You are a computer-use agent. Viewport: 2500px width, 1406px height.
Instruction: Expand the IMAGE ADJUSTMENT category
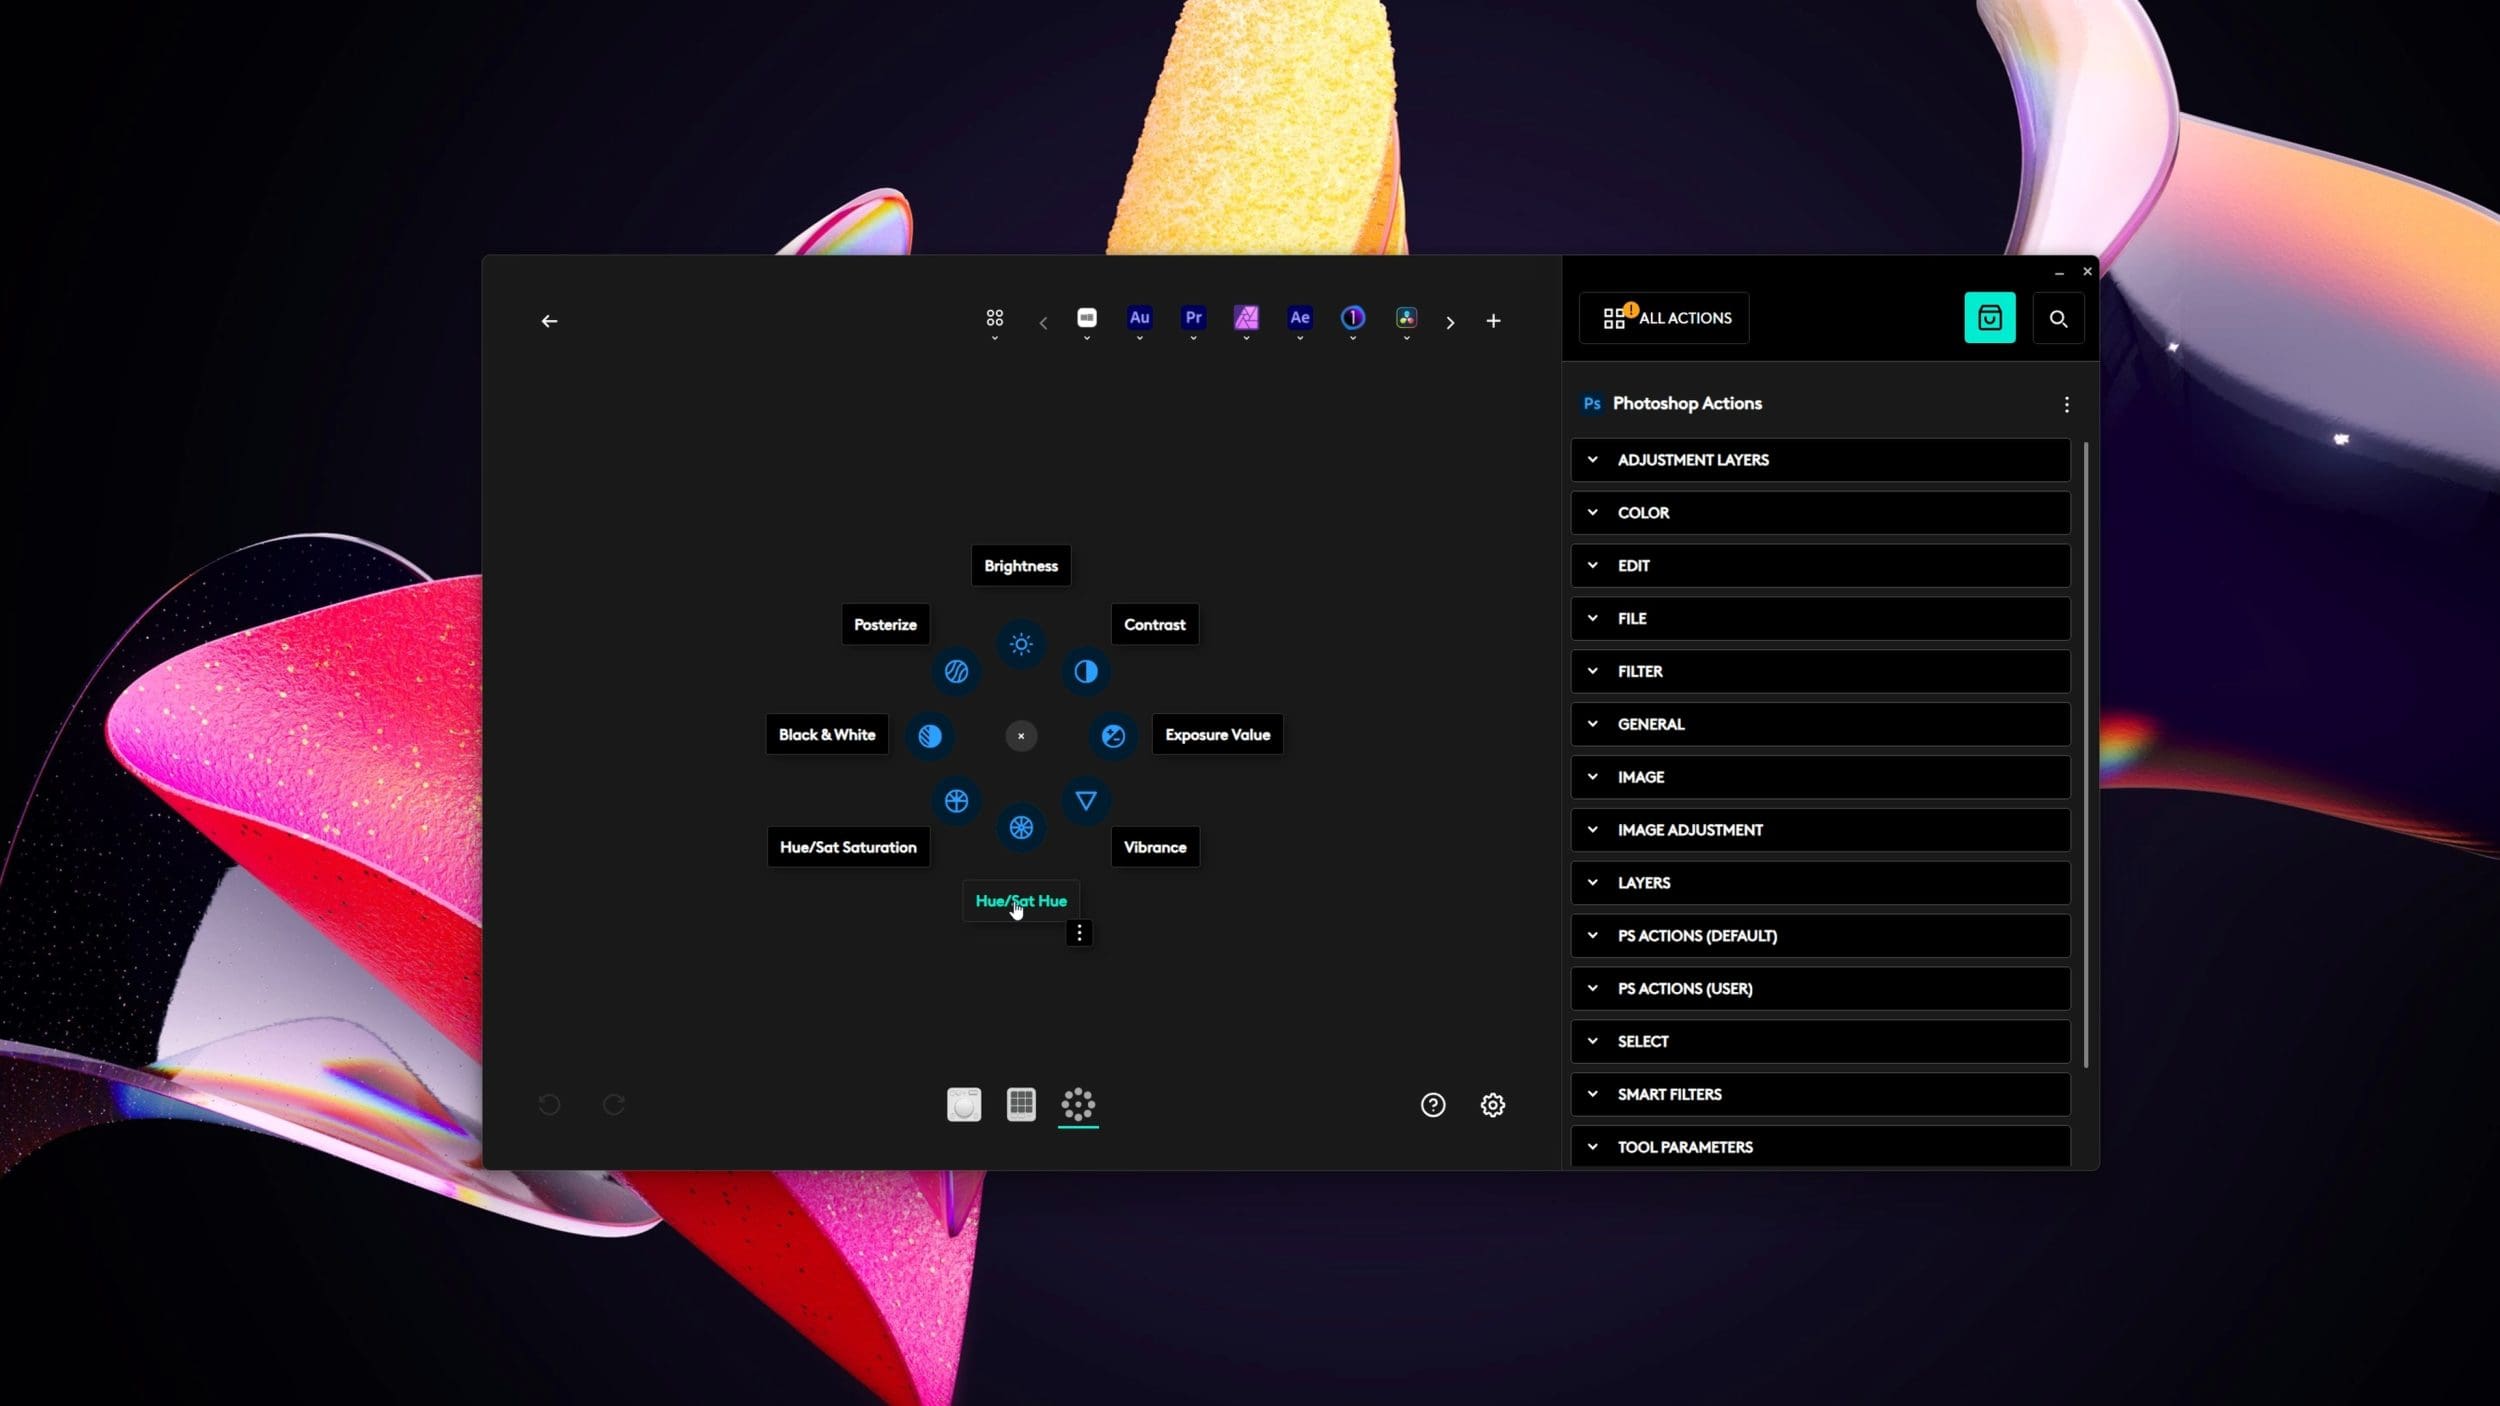(1820, 830)
